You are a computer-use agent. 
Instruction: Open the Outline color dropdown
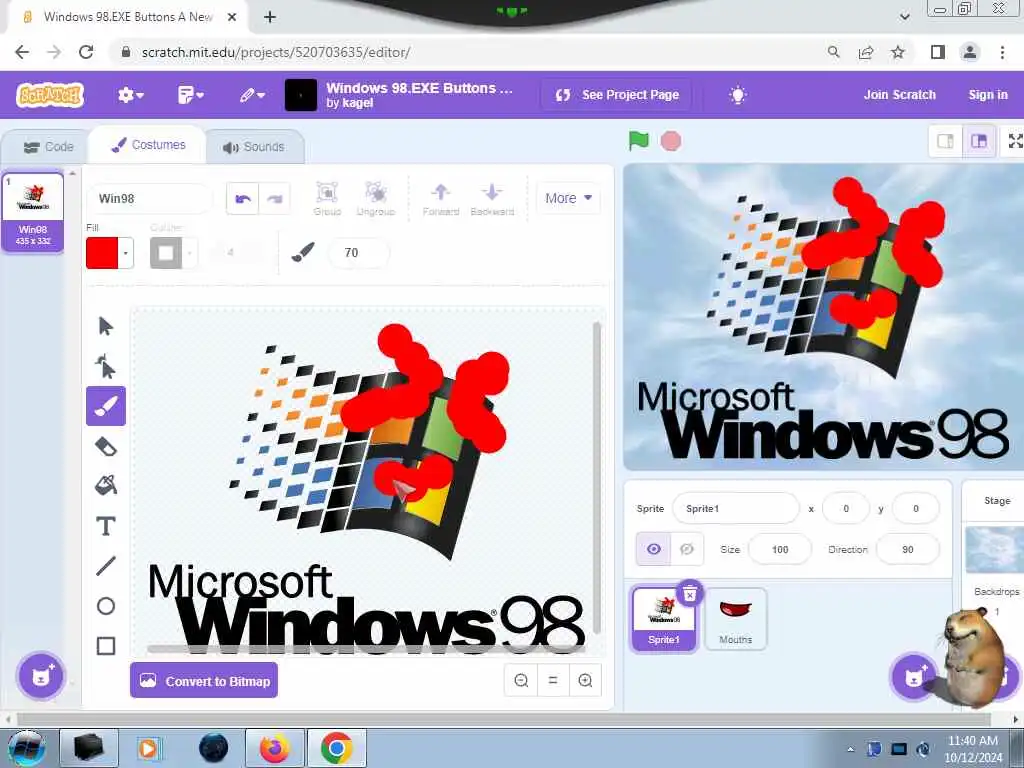tap(189, 253)
